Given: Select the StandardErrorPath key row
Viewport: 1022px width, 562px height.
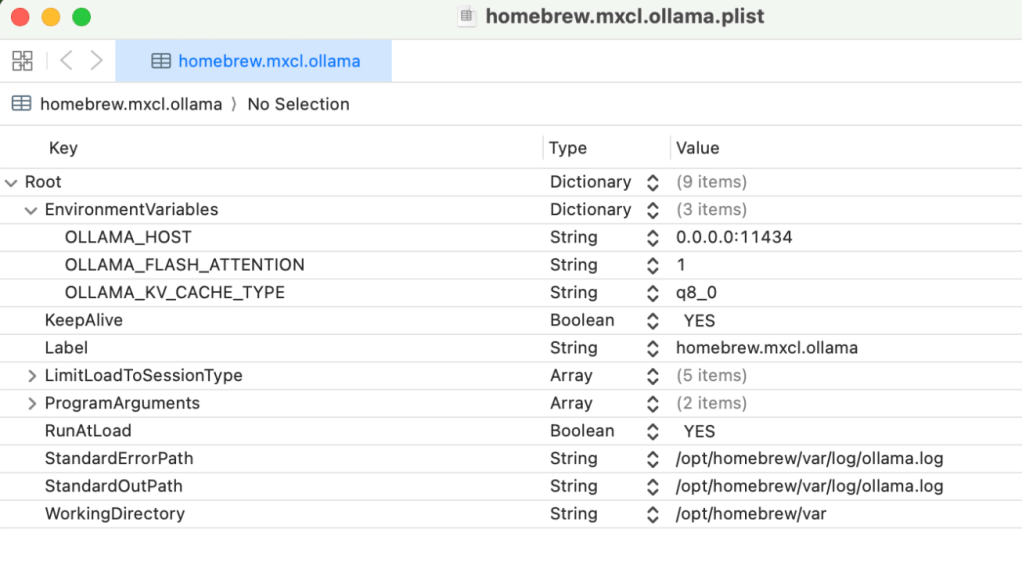Looking at the screenshot, I should [119, 458].
